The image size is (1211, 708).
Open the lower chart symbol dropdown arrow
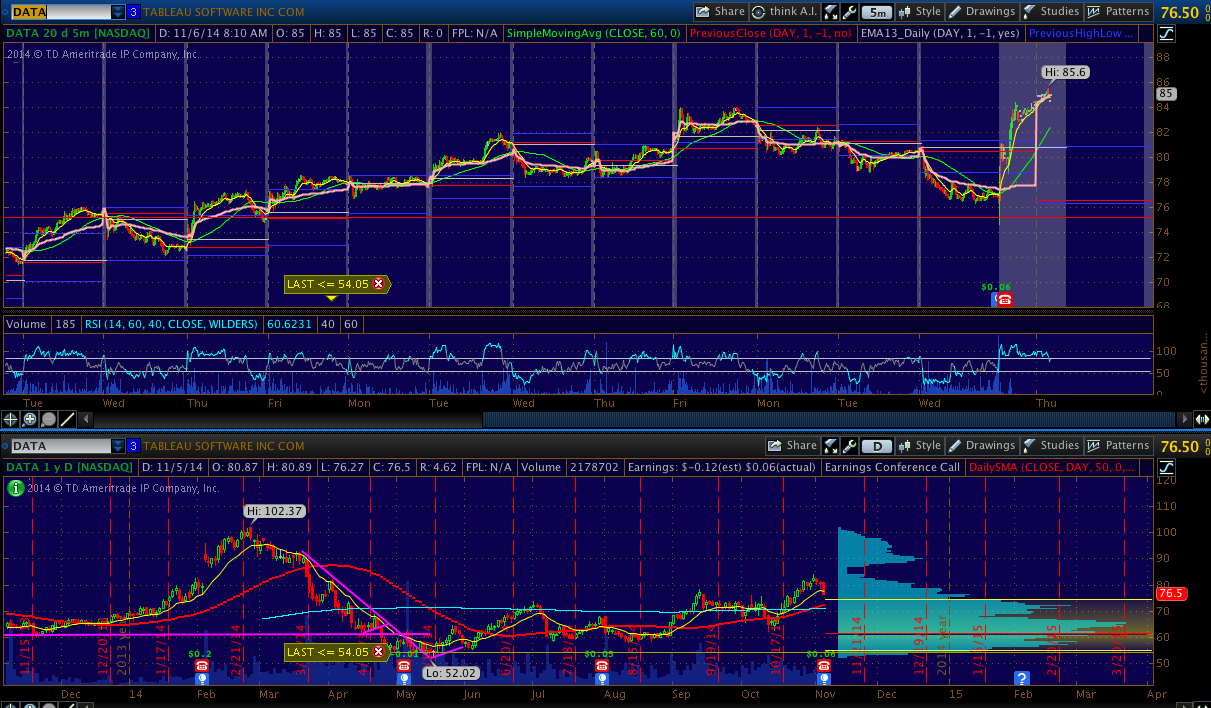[x=118, y=446]
